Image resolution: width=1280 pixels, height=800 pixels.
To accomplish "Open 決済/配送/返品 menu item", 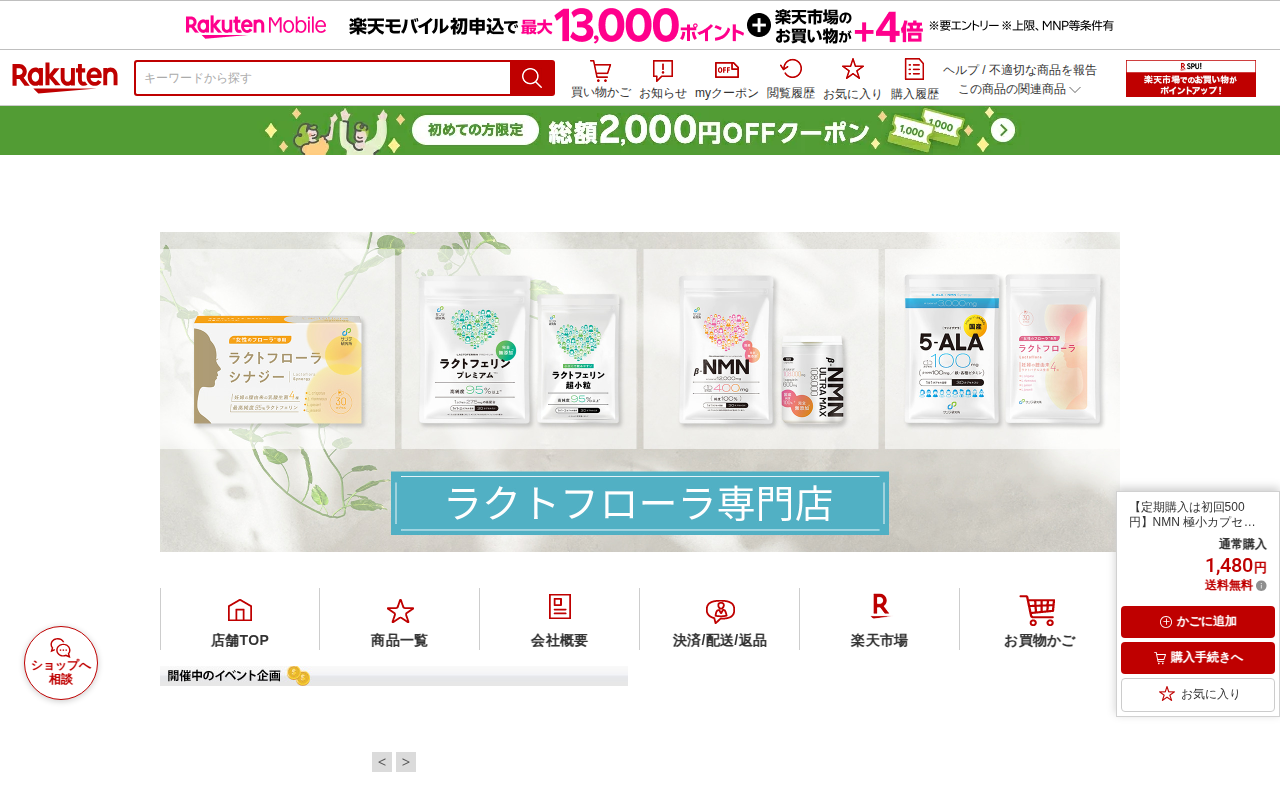I will click(720, 620).
